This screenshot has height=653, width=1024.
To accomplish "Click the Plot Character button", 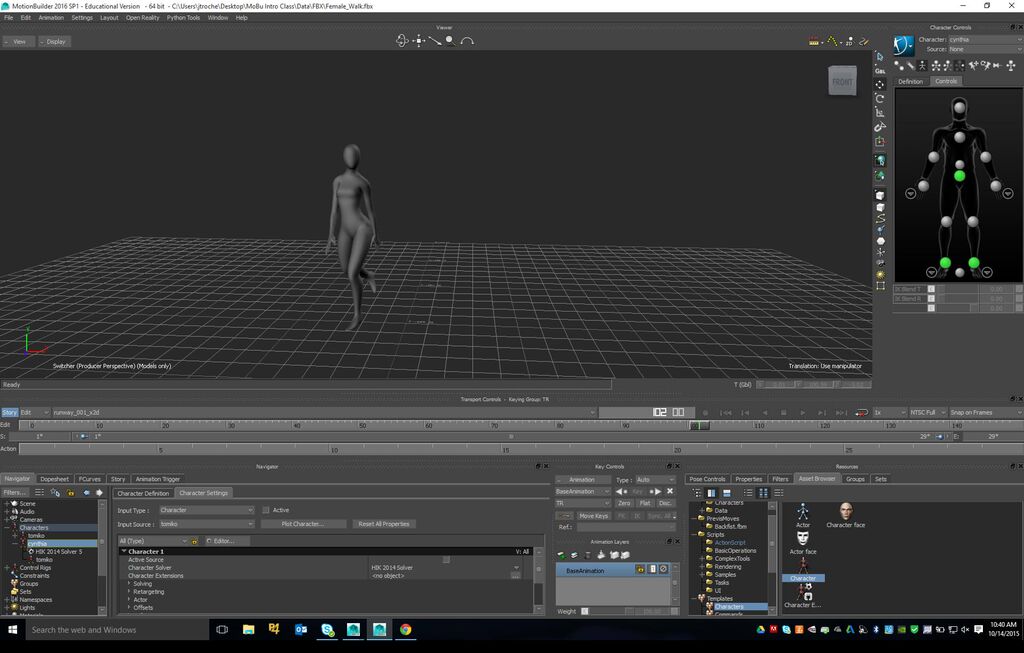I will point(302,524).
